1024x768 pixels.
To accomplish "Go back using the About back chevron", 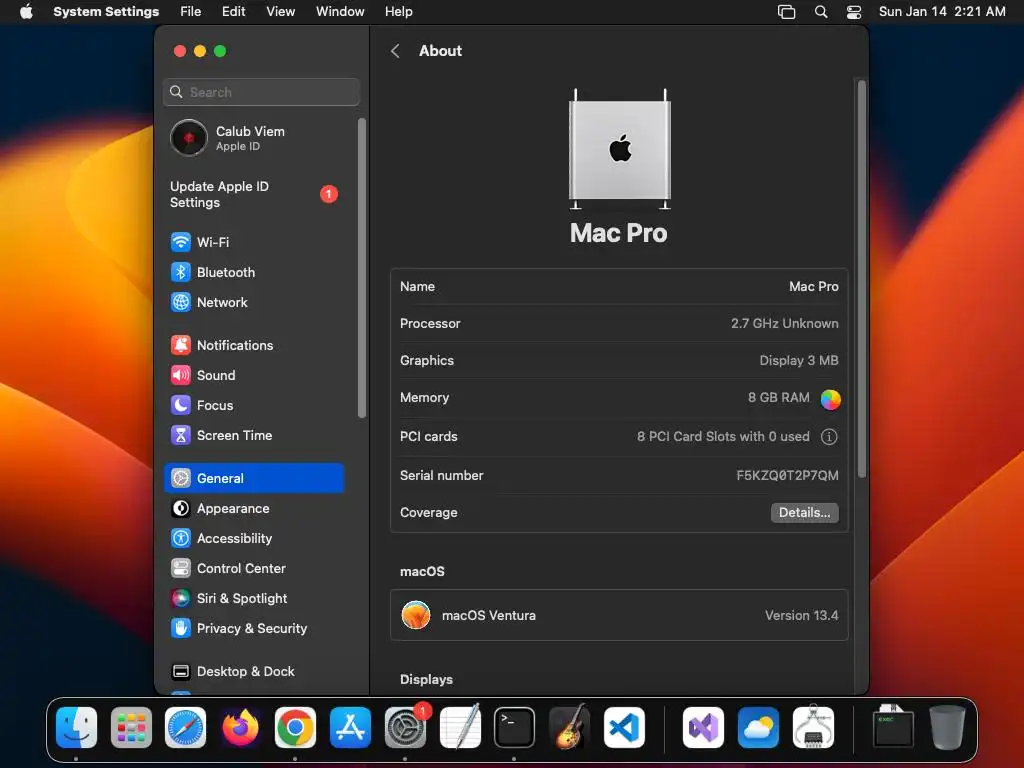I will (395, 51).
